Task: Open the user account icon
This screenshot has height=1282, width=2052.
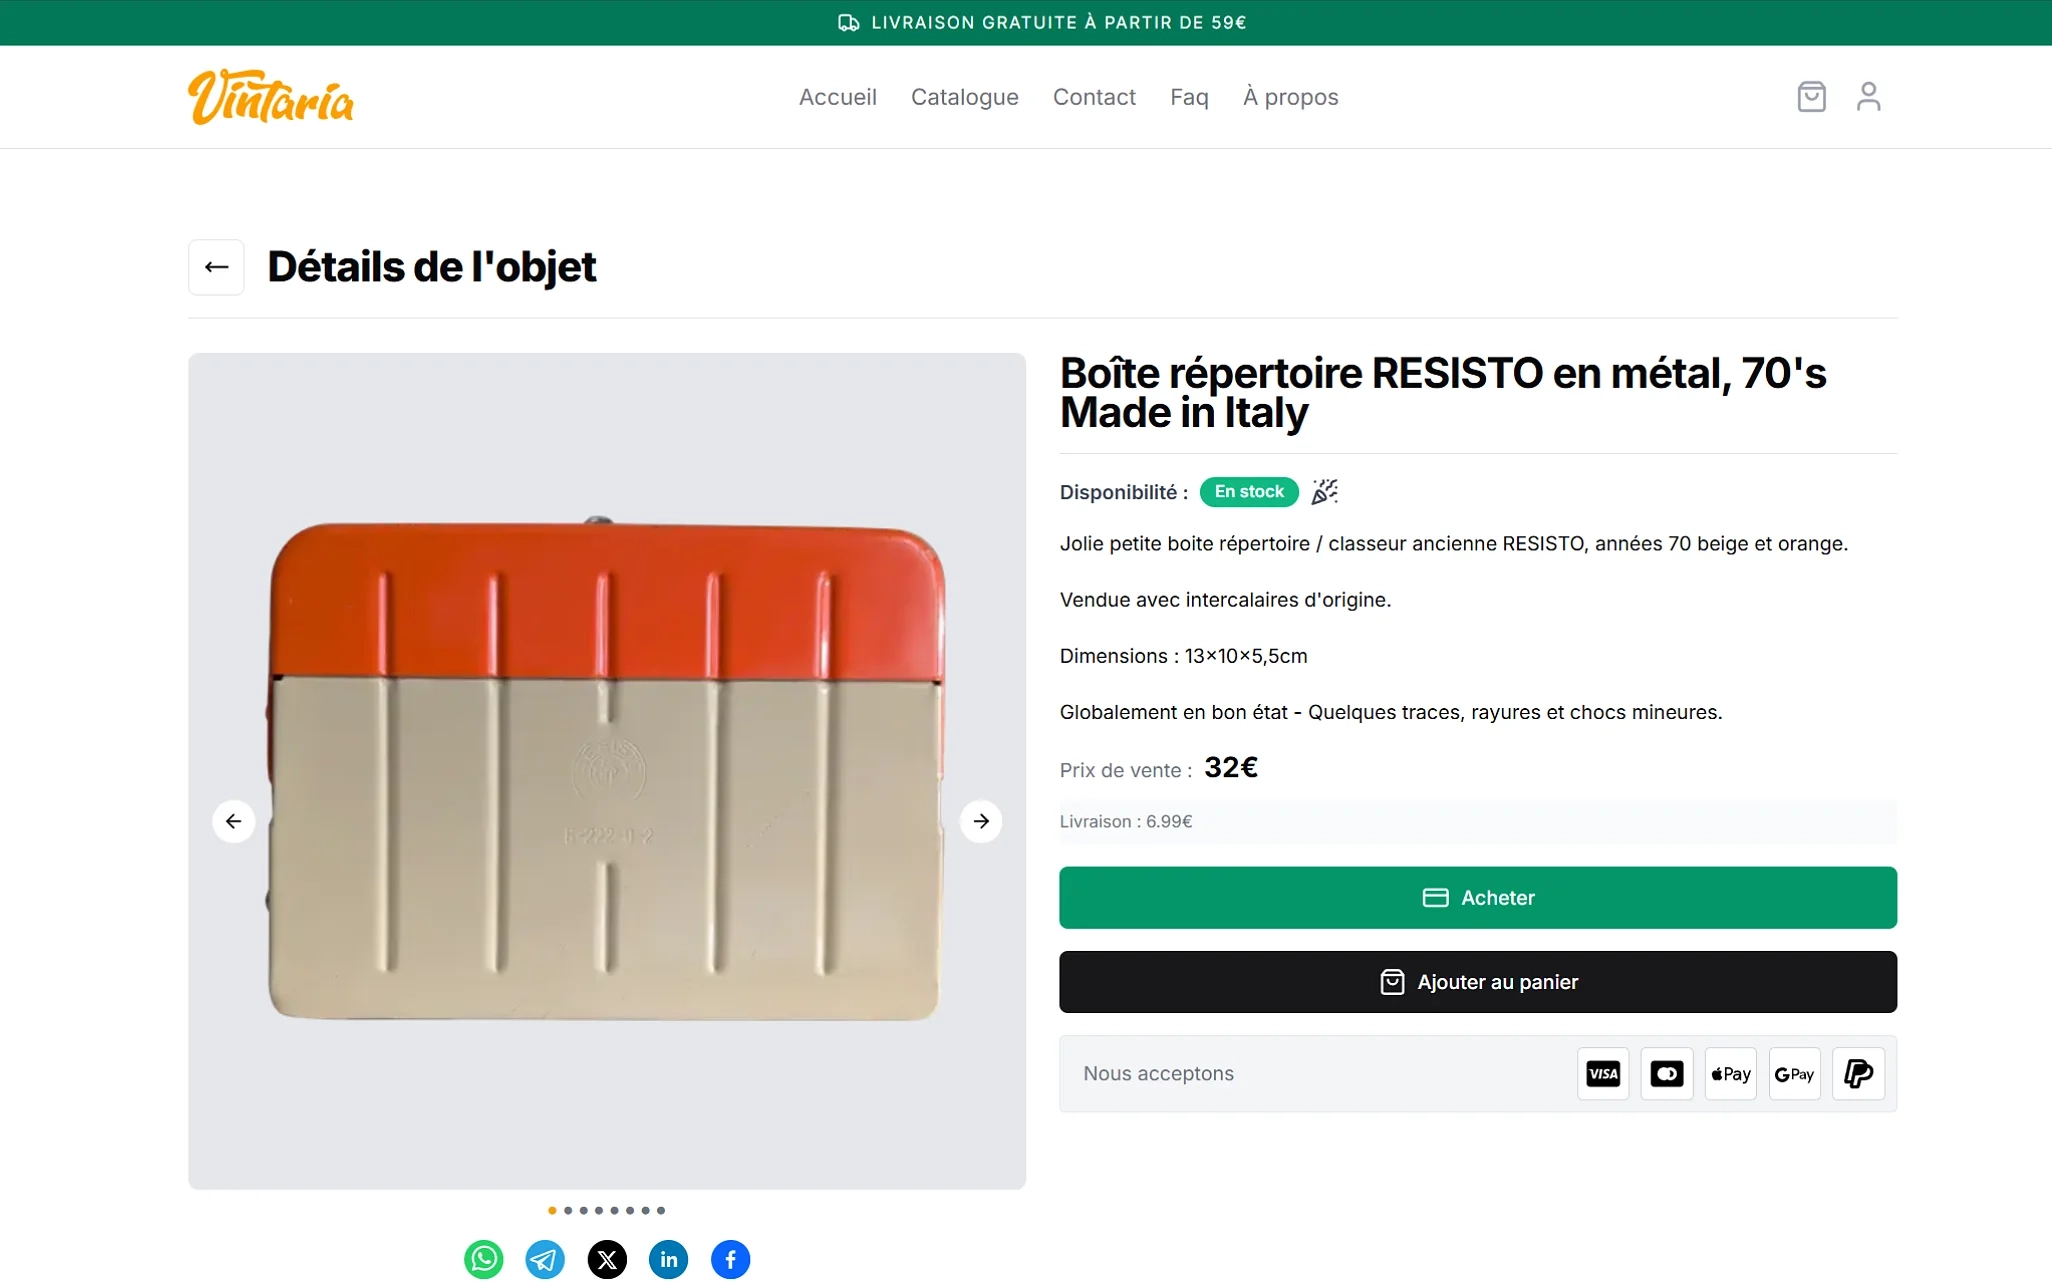Action: tap(1868, 97)
